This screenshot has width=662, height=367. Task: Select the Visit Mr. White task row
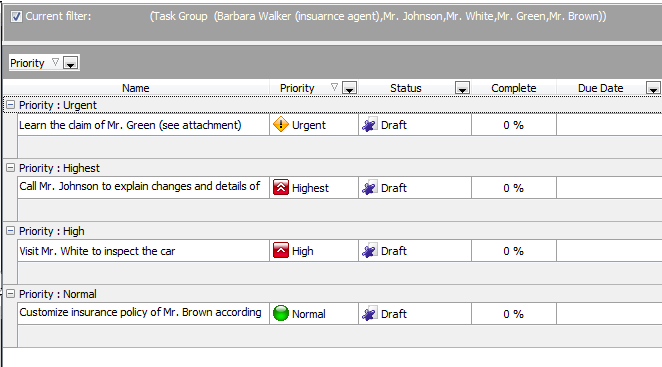click(x=339, y=251)
